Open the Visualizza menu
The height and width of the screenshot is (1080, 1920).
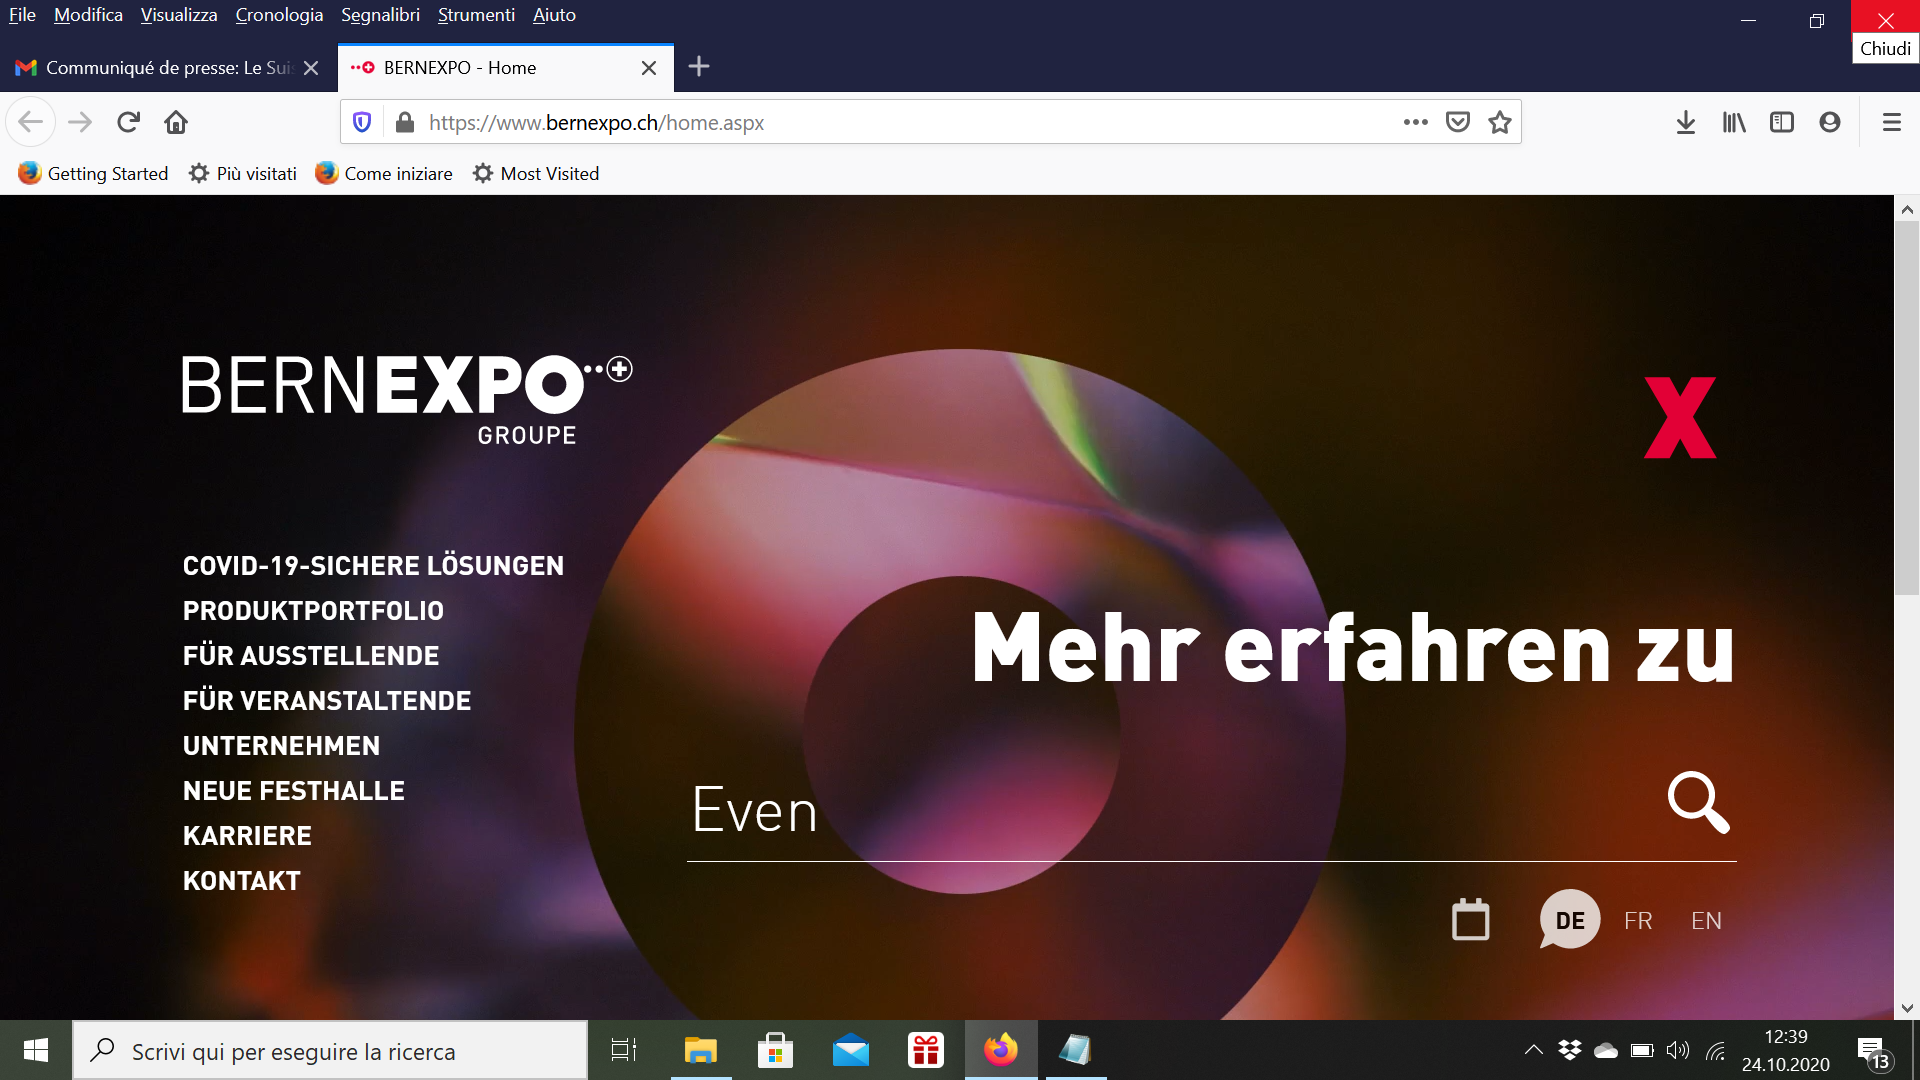pyautogui.click(x=179, y=15)
